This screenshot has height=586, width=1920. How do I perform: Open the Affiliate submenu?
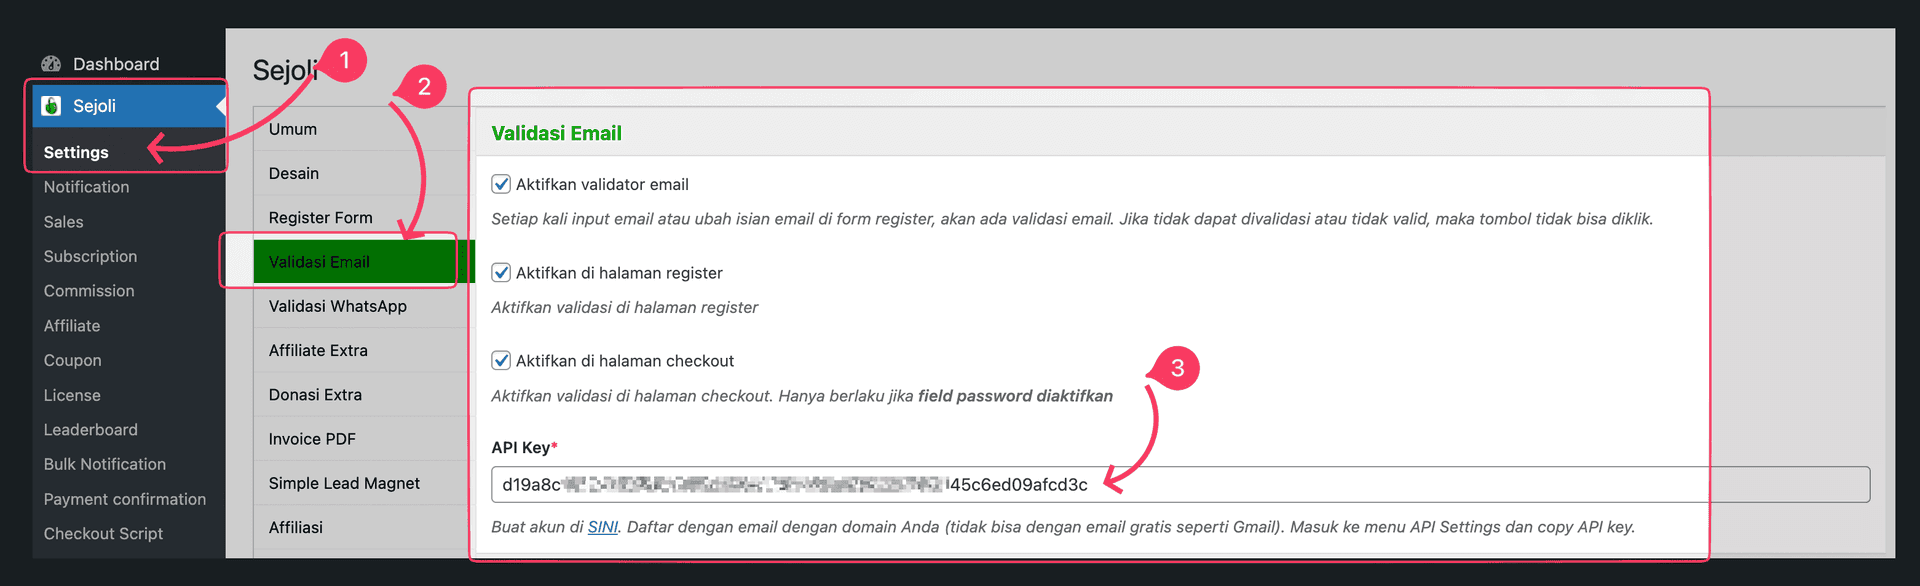coord(72,326)
